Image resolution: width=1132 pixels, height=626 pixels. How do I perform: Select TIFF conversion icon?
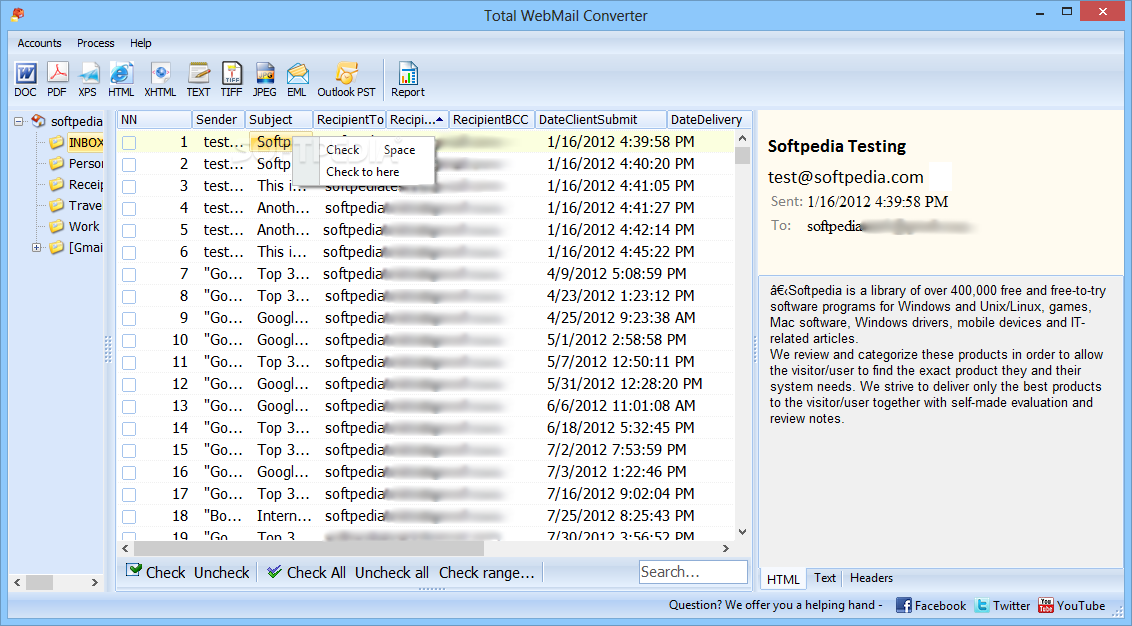(232, 79)
